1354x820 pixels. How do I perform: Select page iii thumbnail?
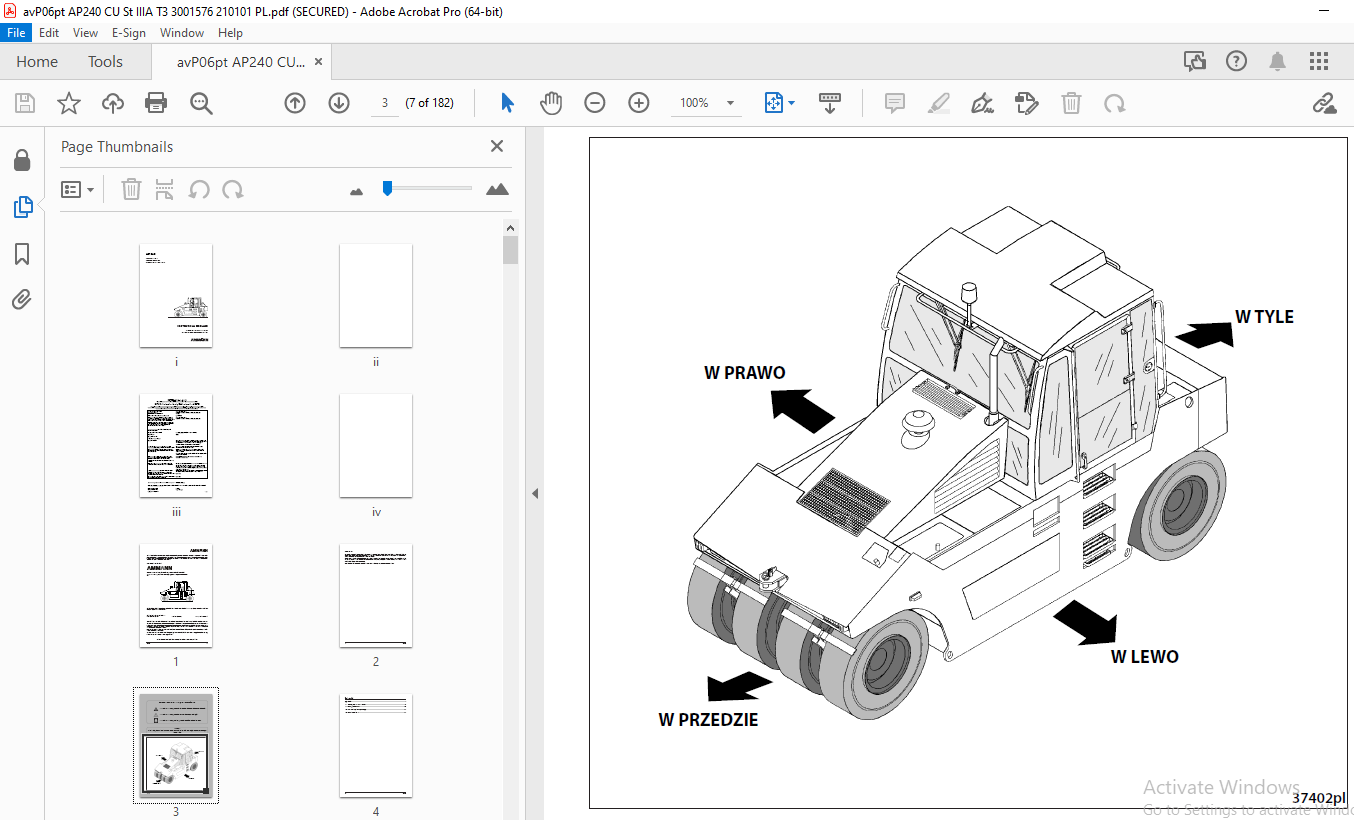point(176,446)
